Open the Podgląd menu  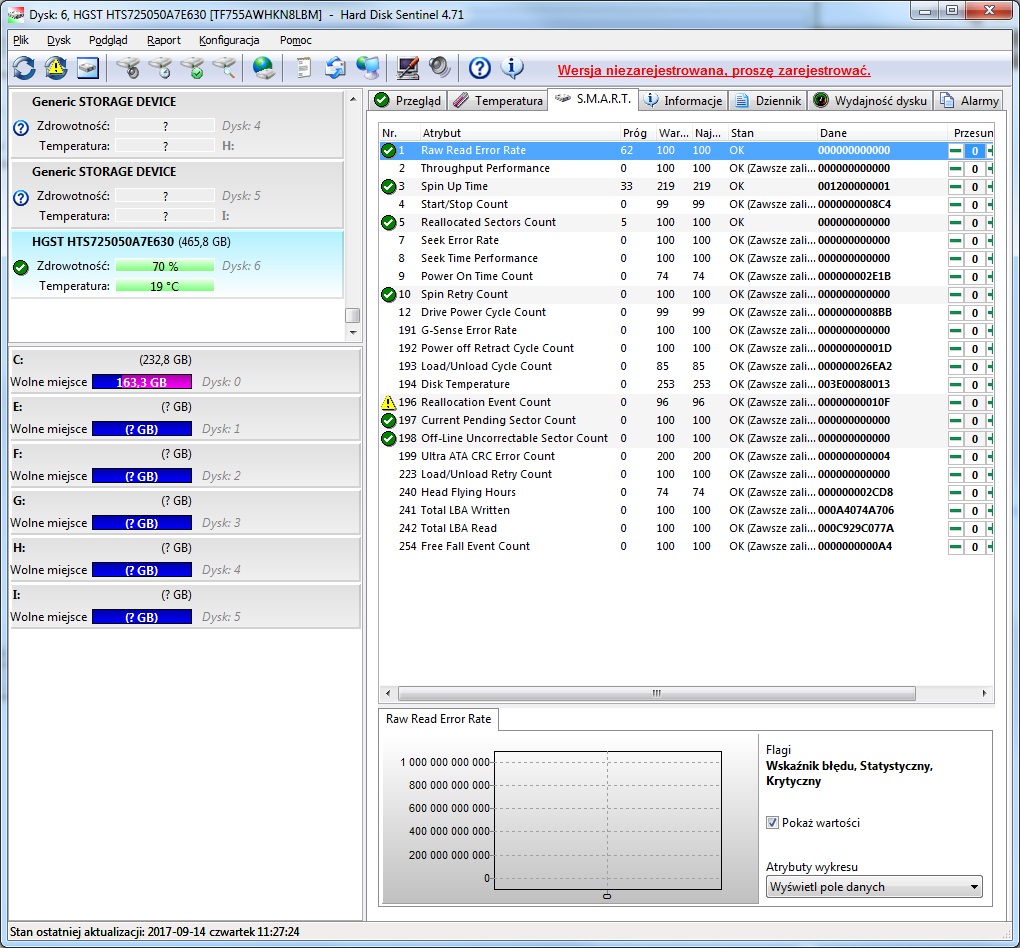(x=108, y=40)
